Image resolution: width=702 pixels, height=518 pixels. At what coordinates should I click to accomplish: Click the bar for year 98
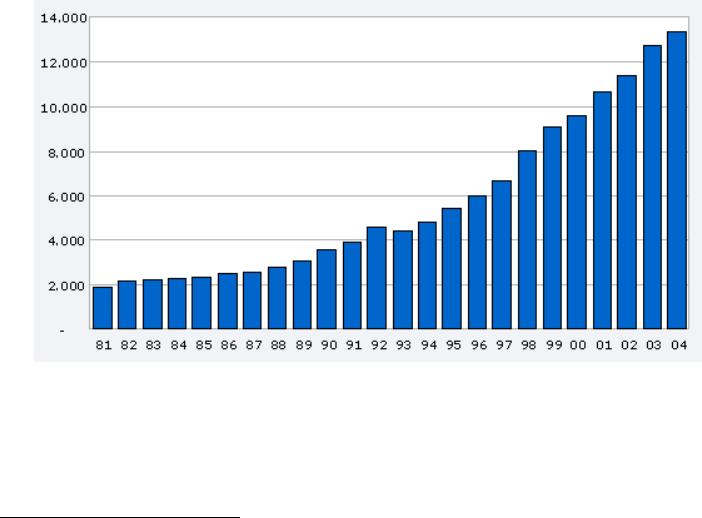527,240
